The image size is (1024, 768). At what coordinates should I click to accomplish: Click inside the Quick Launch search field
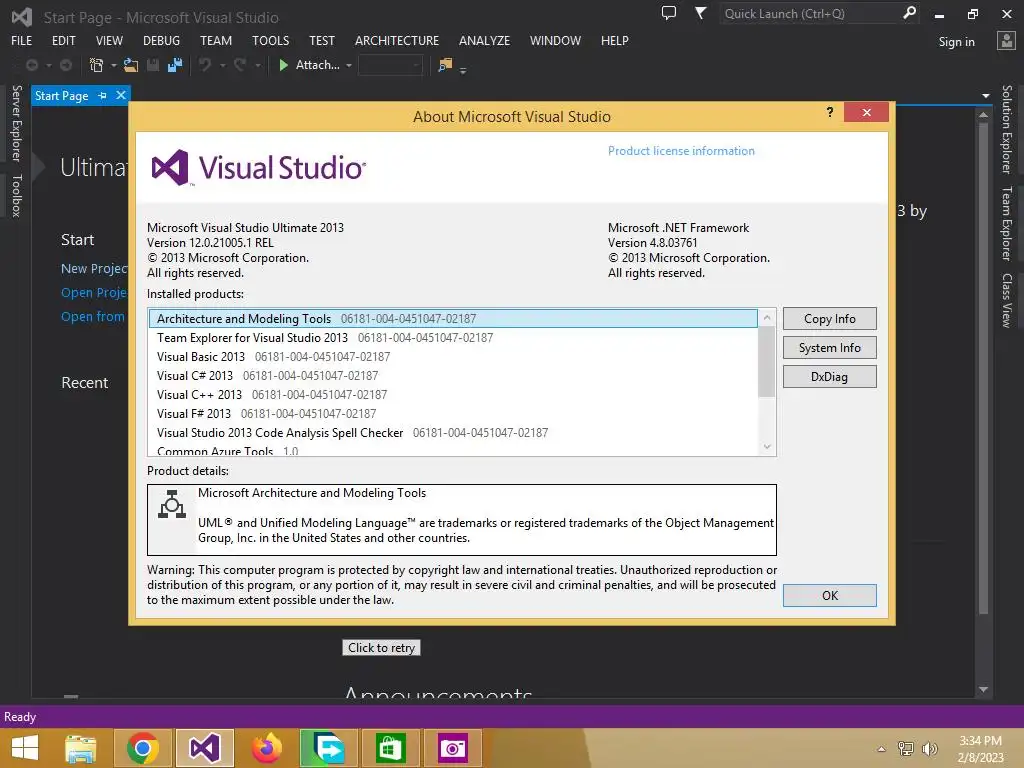click(x=810, y=13)
